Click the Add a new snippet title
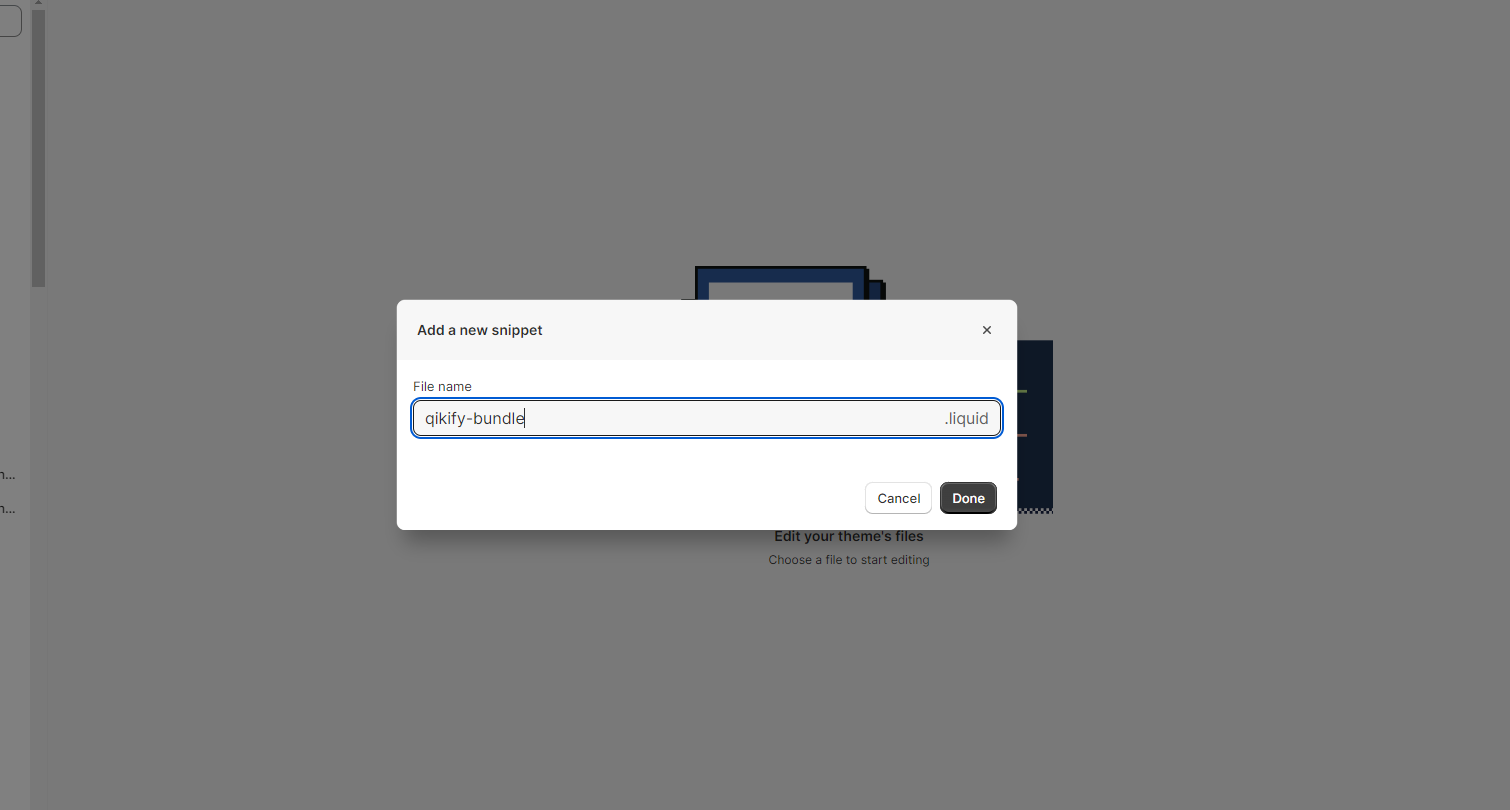The height and width of the screenshot is (810, 1510). [x=480, y=330]
